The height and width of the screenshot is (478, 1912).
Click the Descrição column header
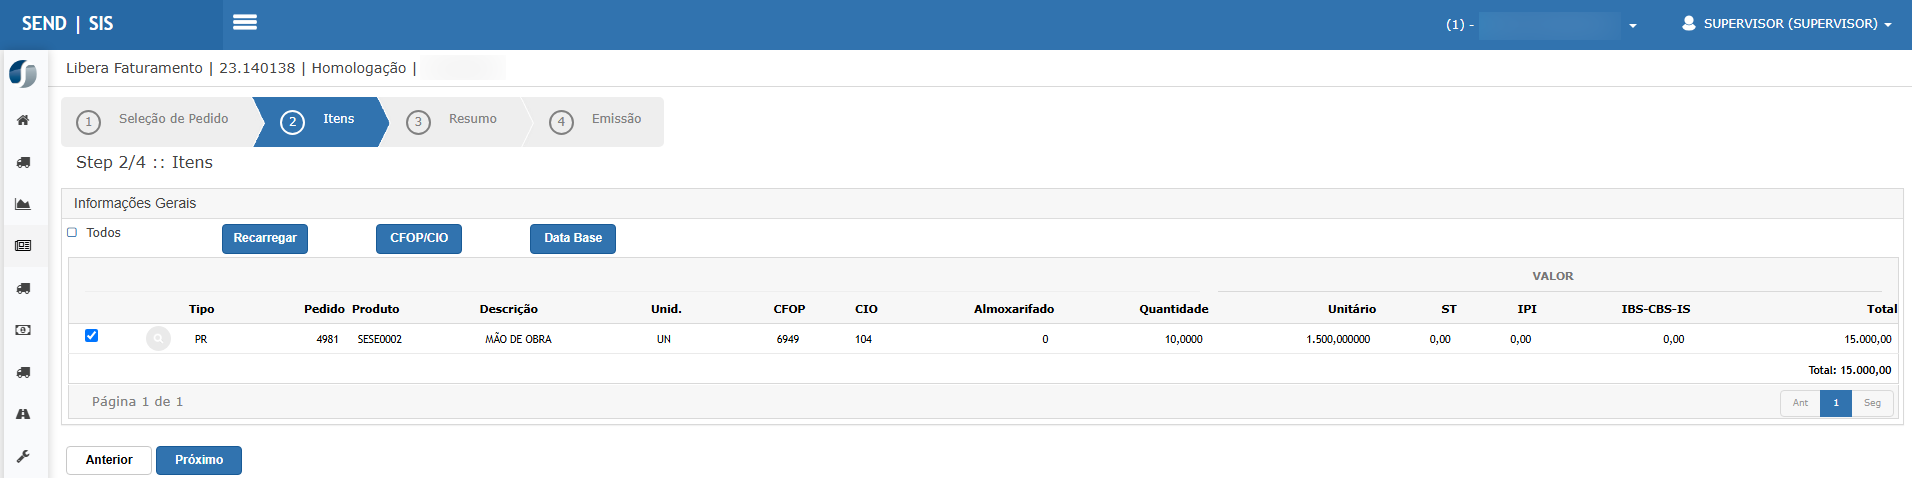pyautogui.click(x=508, y=309)
